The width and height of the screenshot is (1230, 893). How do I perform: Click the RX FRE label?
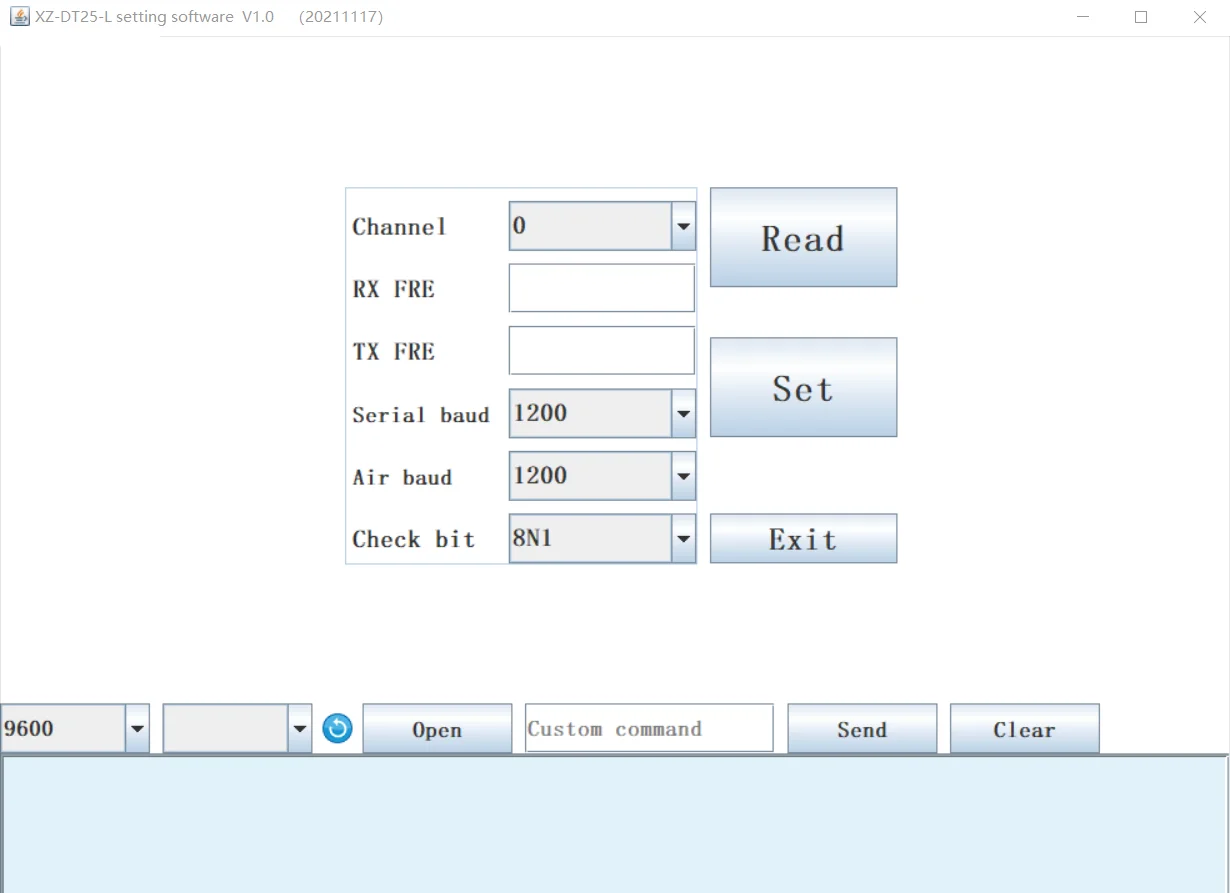393,289
